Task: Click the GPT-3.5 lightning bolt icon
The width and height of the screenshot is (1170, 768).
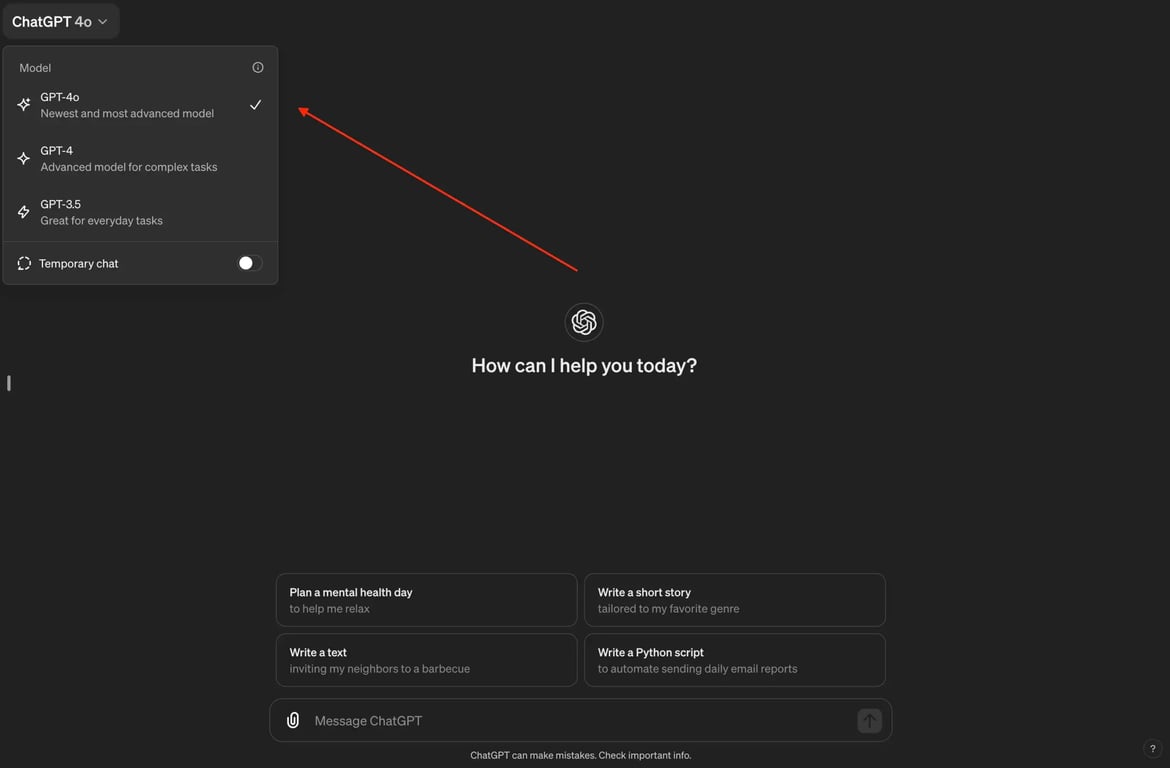Action: click(x=24, y=212)
